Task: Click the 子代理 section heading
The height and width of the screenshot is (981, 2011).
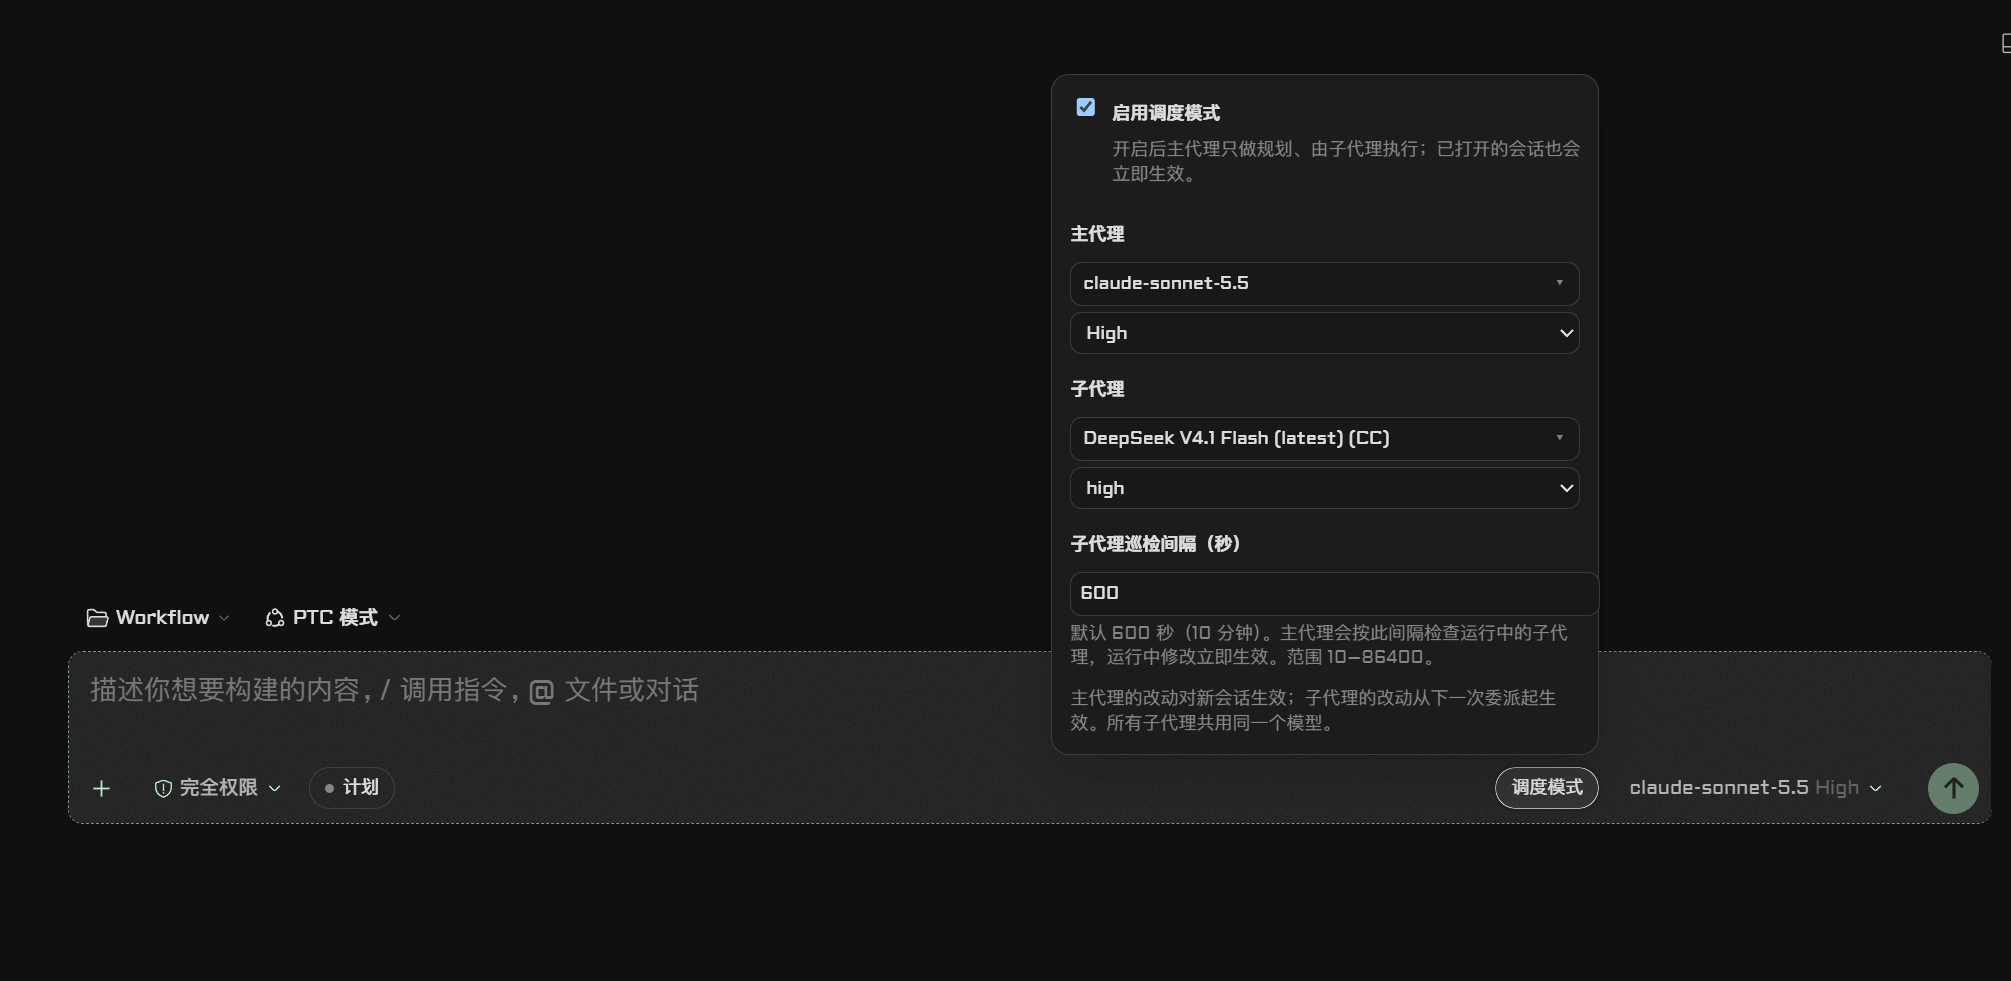Action: pos(1097,389)
